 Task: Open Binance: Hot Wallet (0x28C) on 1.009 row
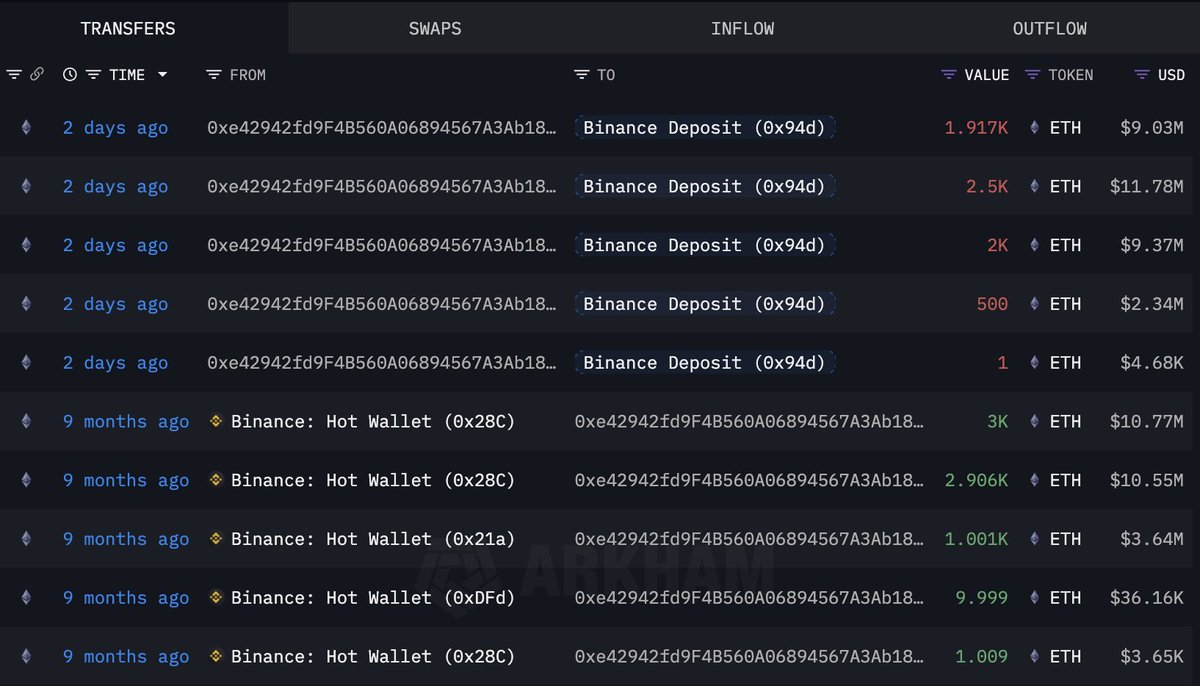tap(373, 656)
